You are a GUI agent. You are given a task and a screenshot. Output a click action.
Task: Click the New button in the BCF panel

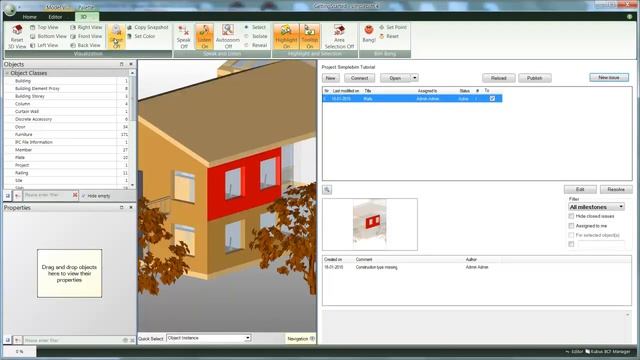(x=330, y=78)
